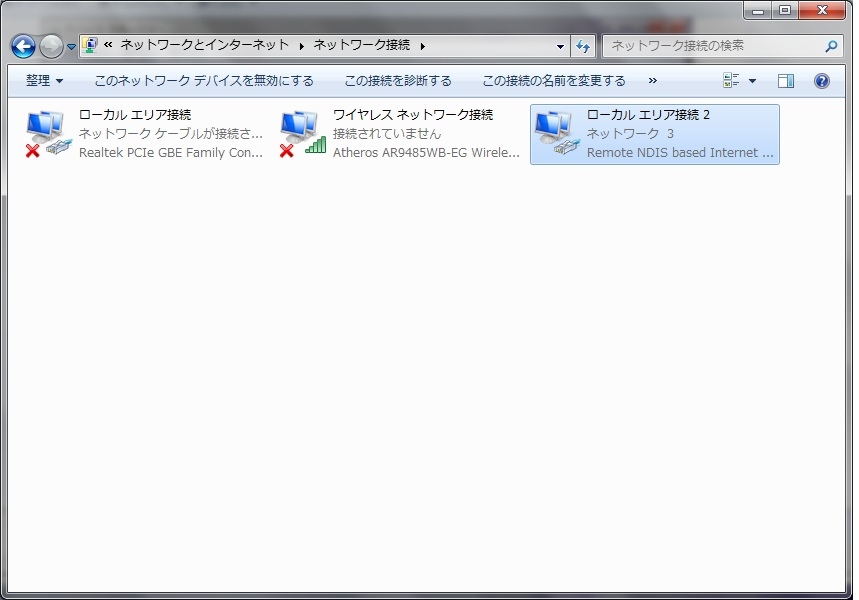
Task: Open the address bar history dropdown
Action: tap(560, 47)
